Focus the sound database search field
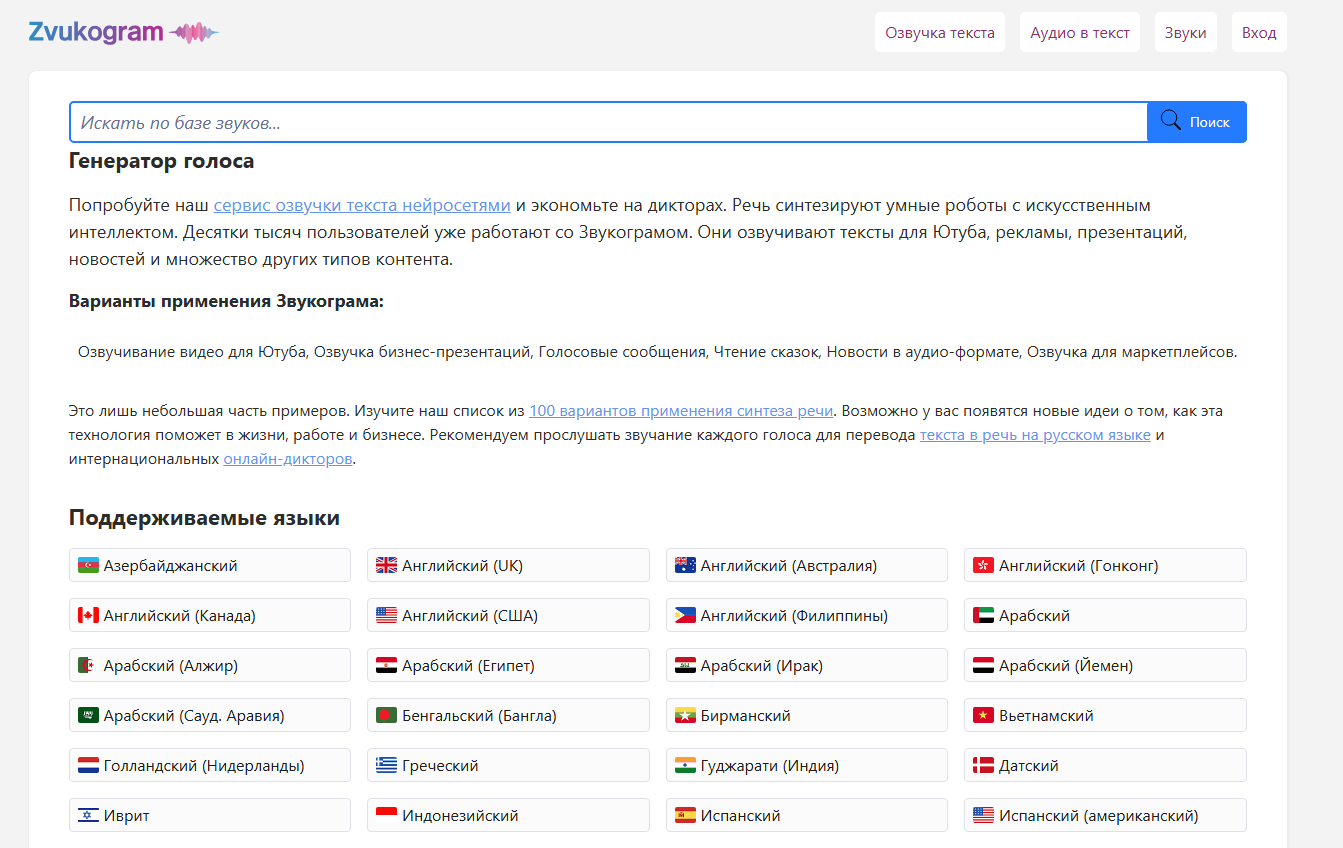1343x848 pixels. click(x=607, y=122)
